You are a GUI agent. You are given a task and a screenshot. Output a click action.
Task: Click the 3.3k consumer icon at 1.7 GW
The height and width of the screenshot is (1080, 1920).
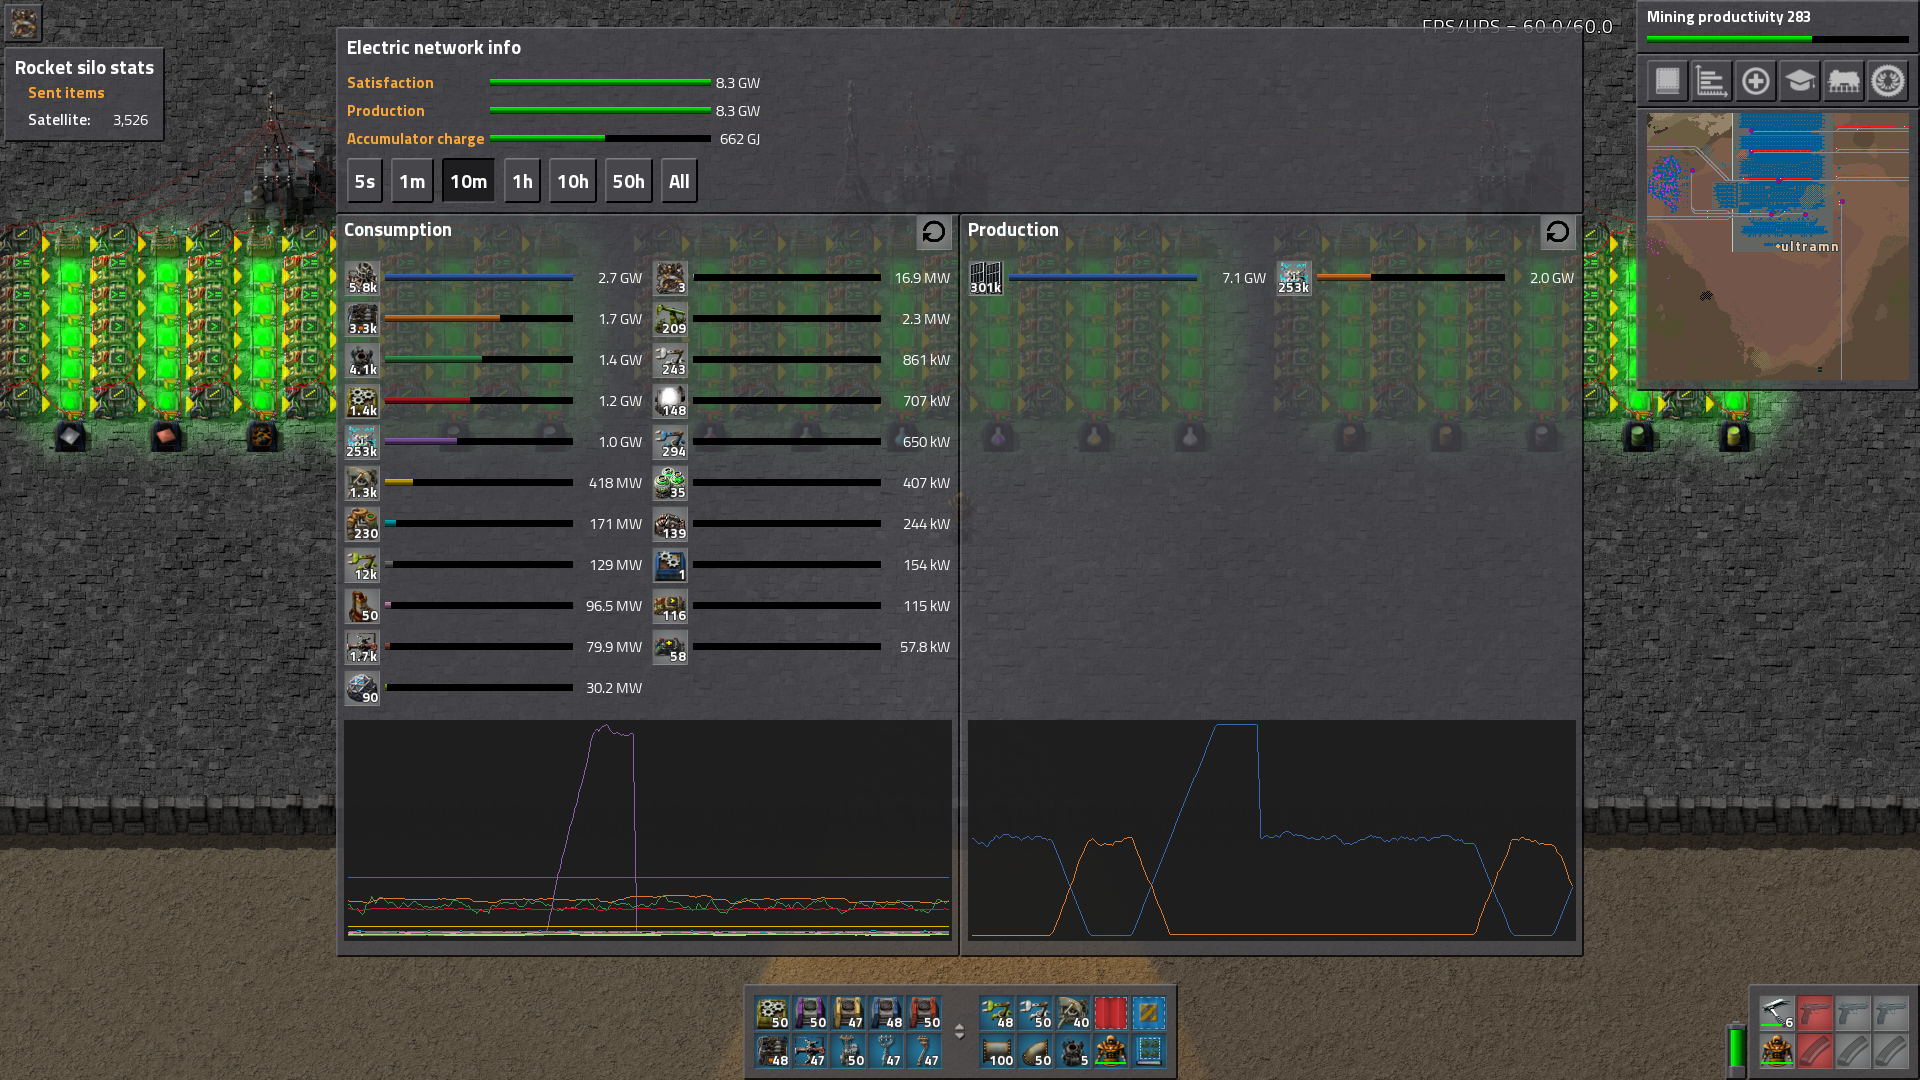362,319
